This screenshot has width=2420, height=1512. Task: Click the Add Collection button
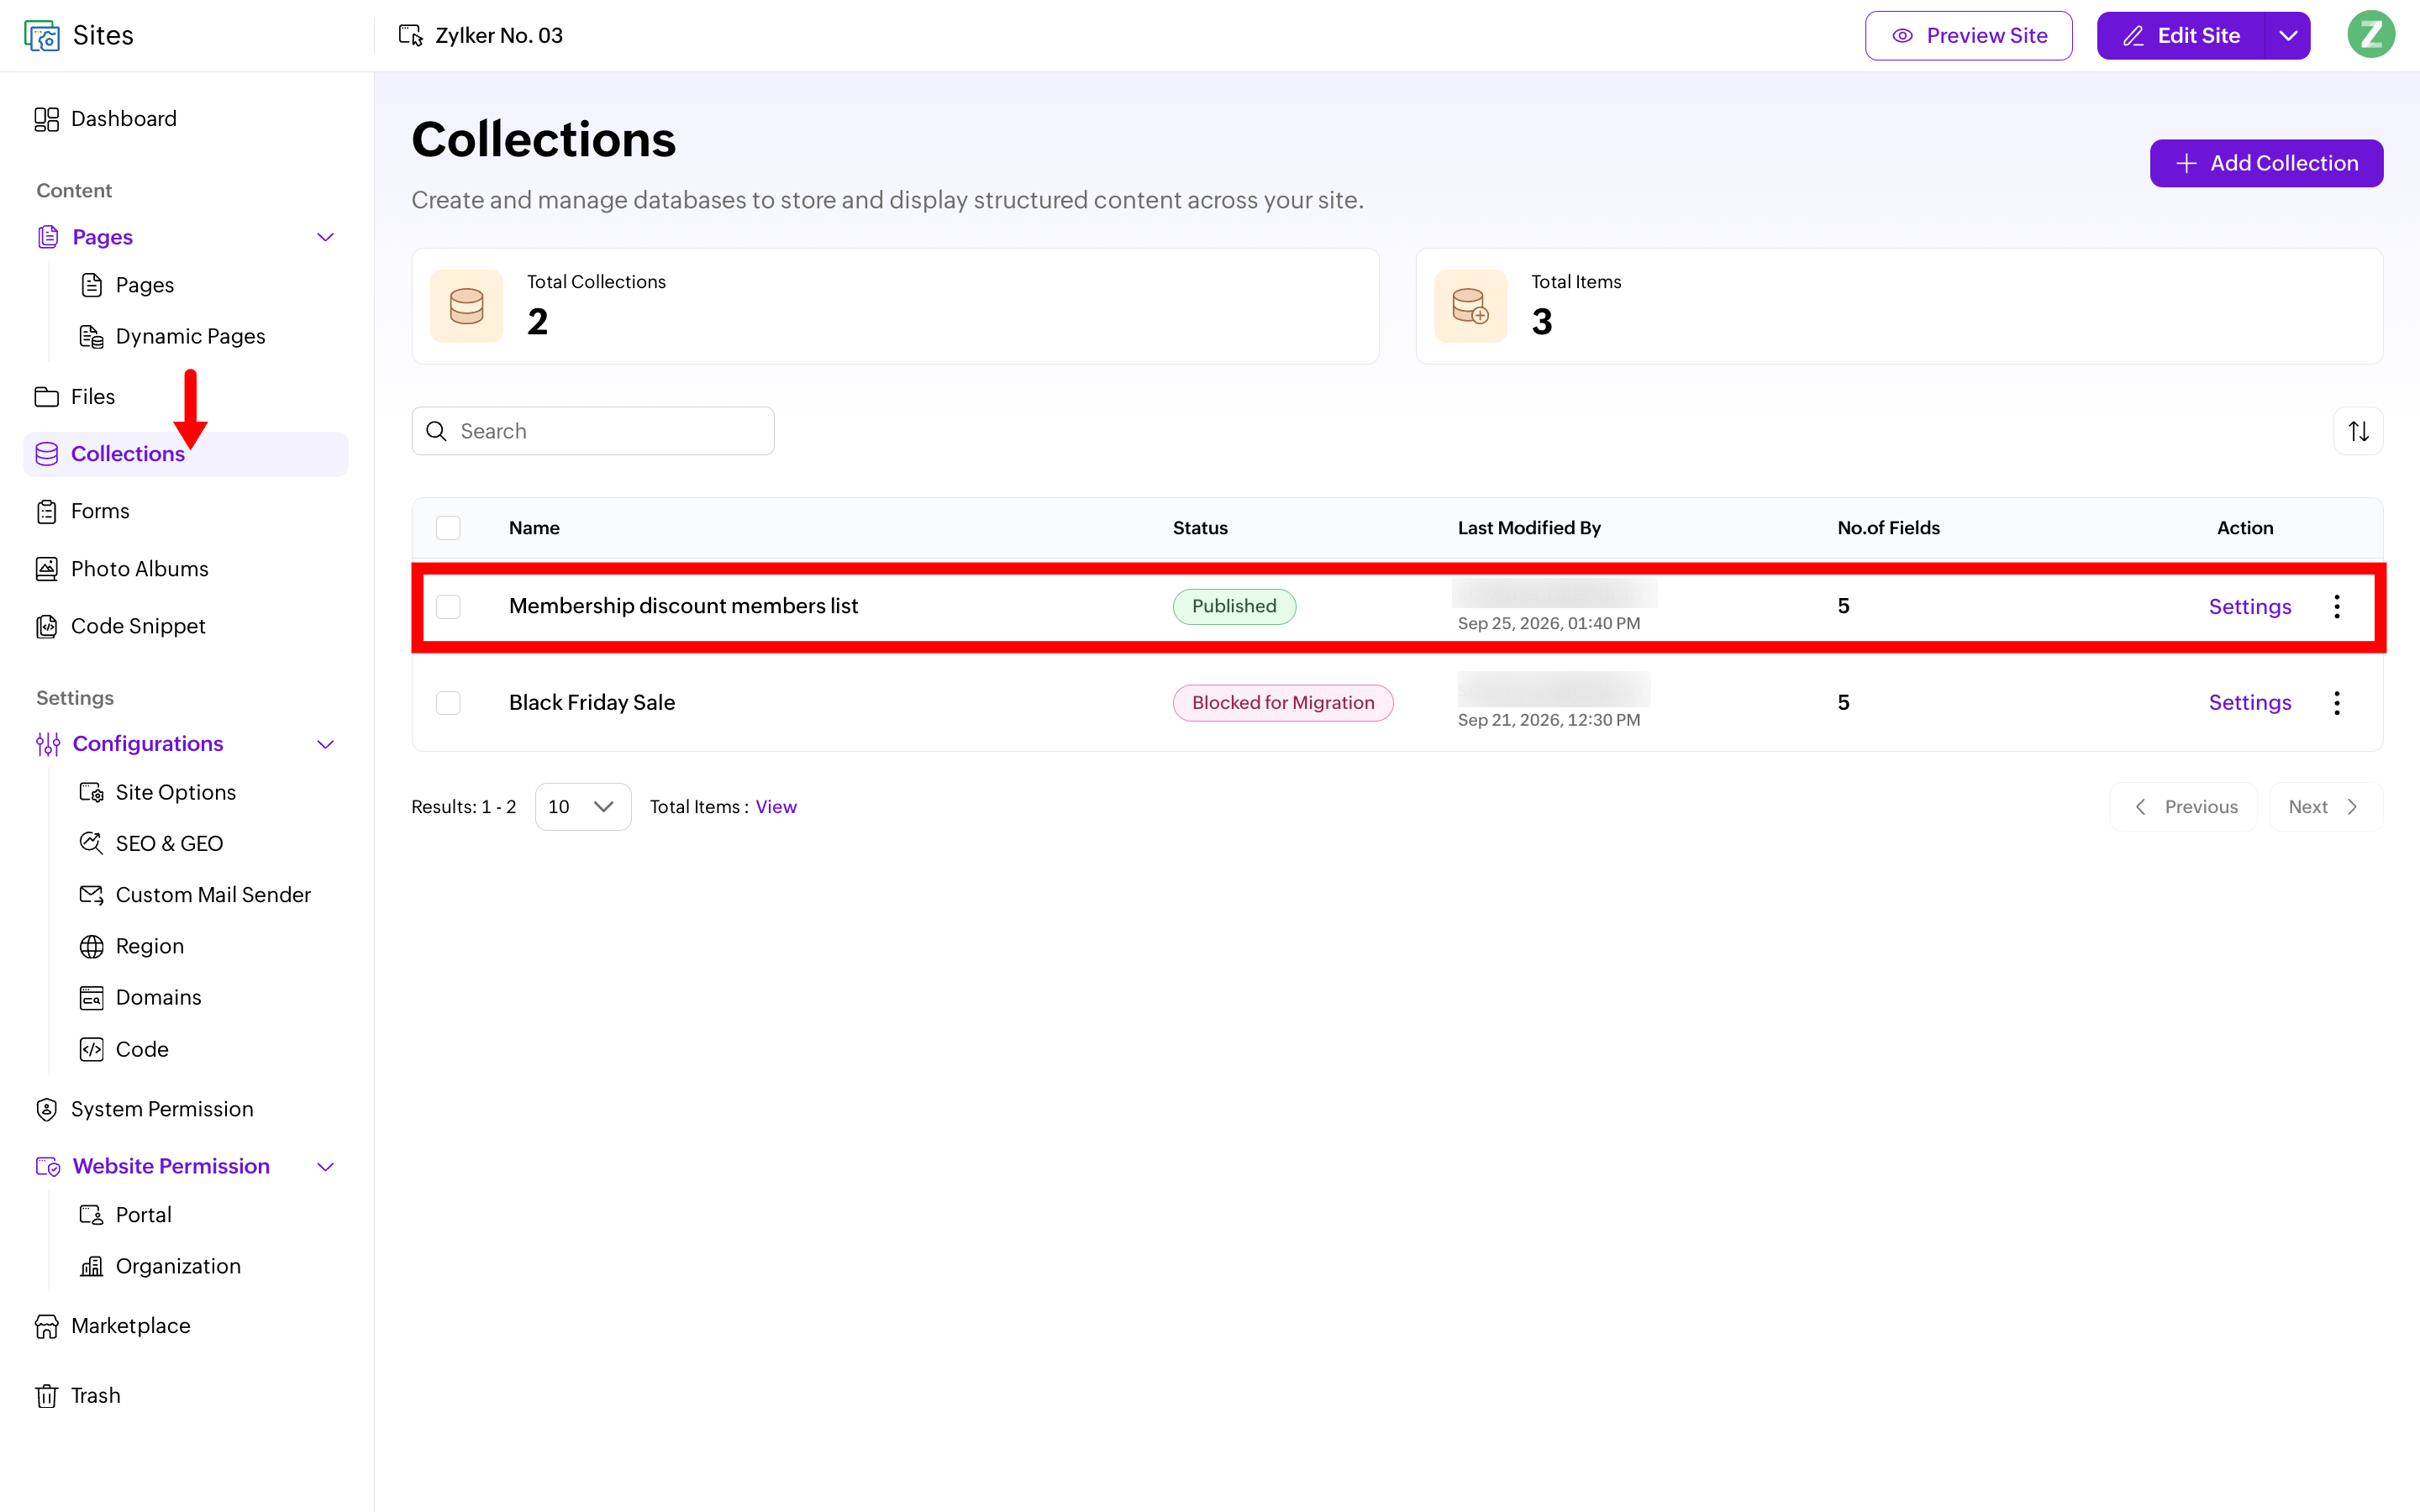pyautogui.click(x=2266, y=163)
